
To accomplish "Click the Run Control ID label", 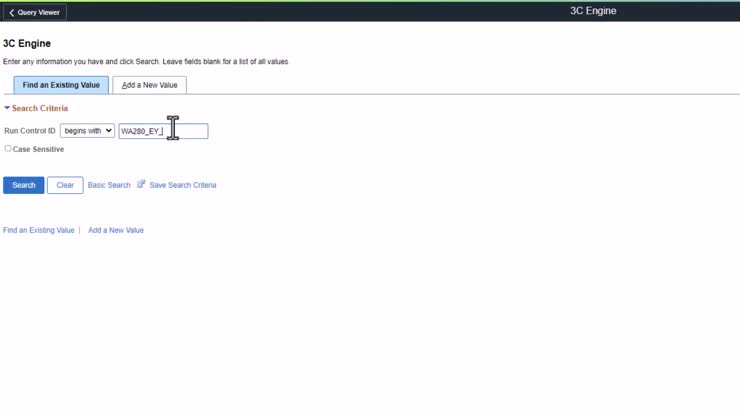I will pos(30,131).
